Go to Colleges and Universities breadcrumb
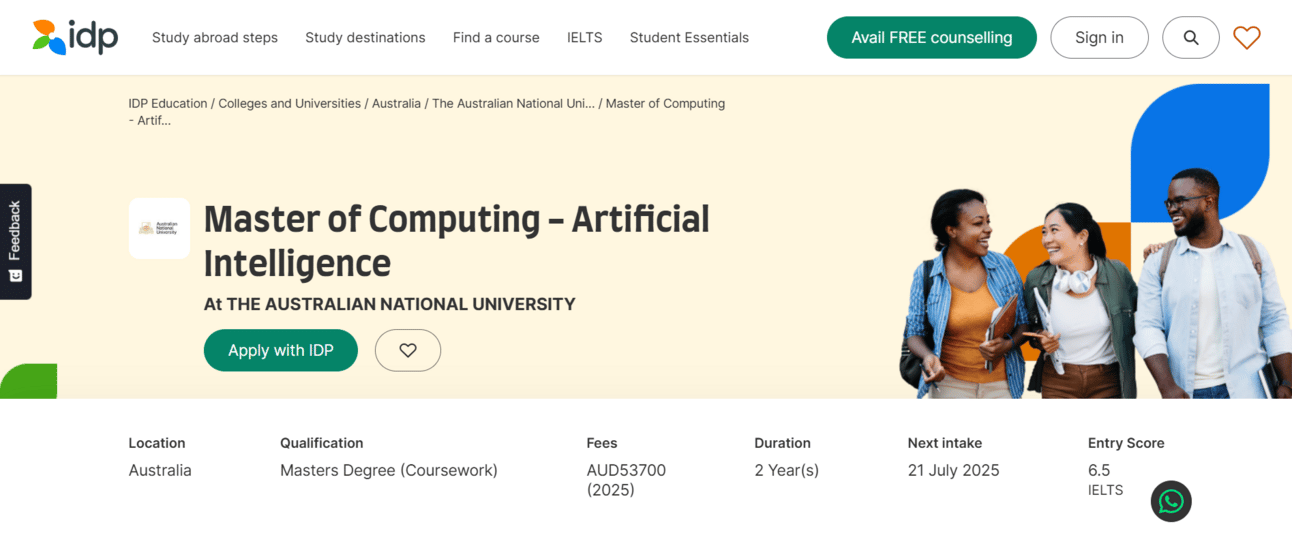Screen dimensions: 1292x533 click(x=290, y=103)
